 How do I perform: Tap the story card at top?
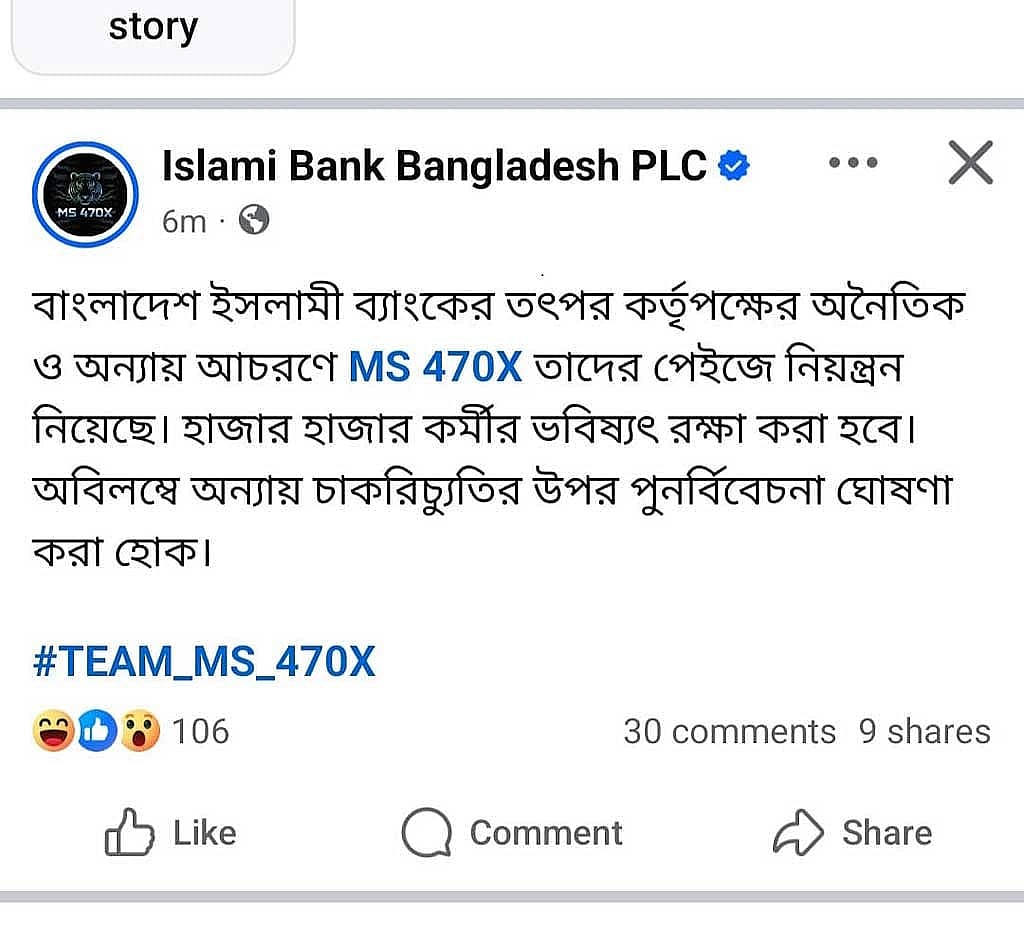[153, 36]
